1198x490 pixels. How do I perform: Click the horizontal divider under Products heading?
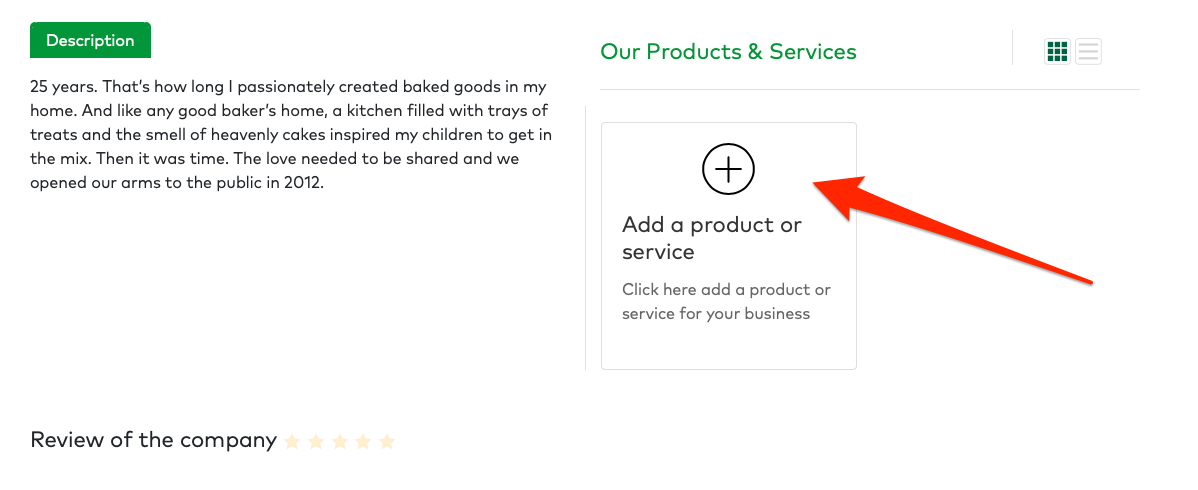pyautogui.click(x=870, y=90)
